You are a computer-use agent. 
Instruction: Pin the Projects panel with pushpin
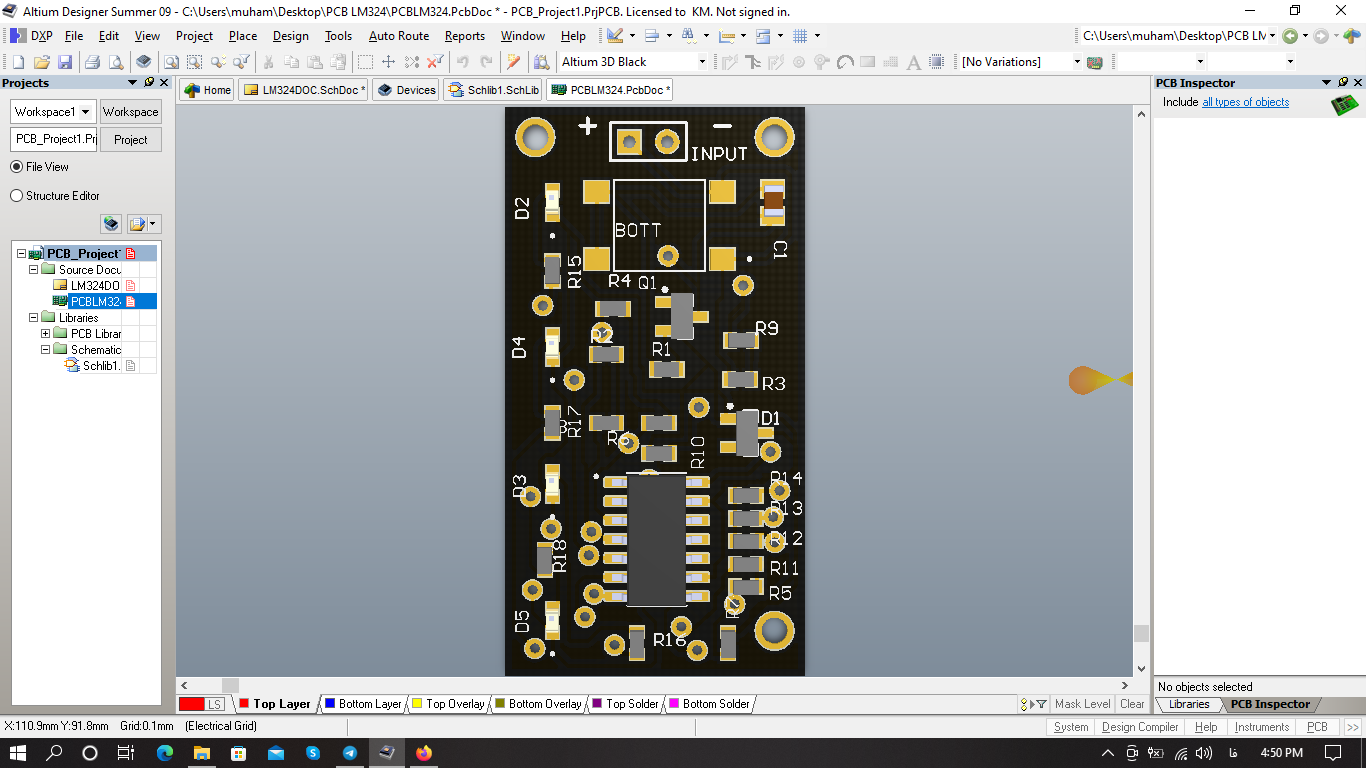point(149,83)
